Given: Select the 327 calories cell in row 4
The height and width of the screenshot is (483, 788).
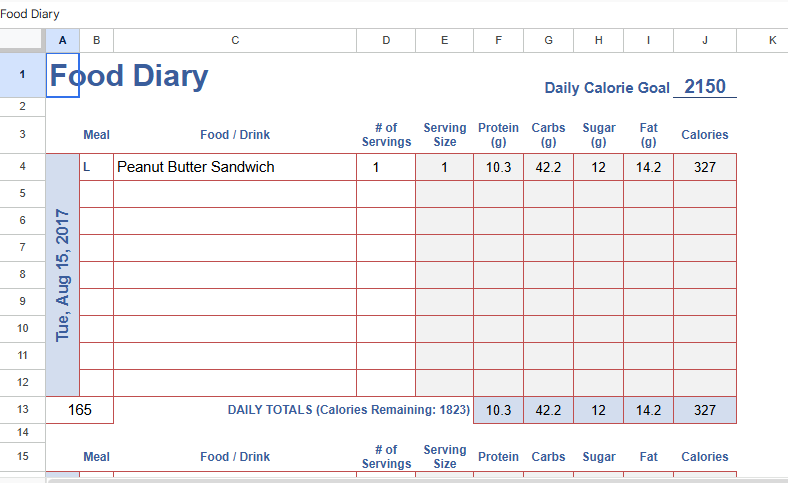Looking at the screenshot, I should (x=705, y=167).
